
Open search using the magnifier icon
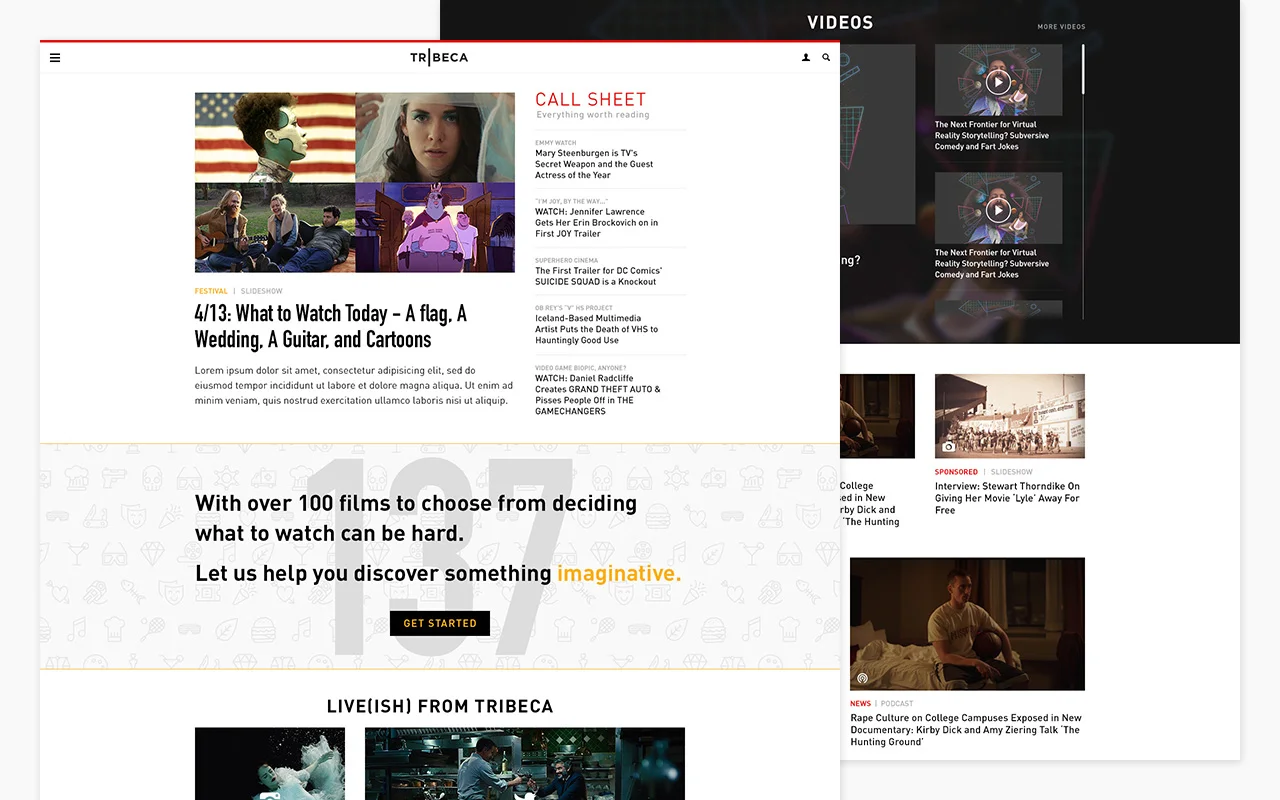click(x=826, y=57)
